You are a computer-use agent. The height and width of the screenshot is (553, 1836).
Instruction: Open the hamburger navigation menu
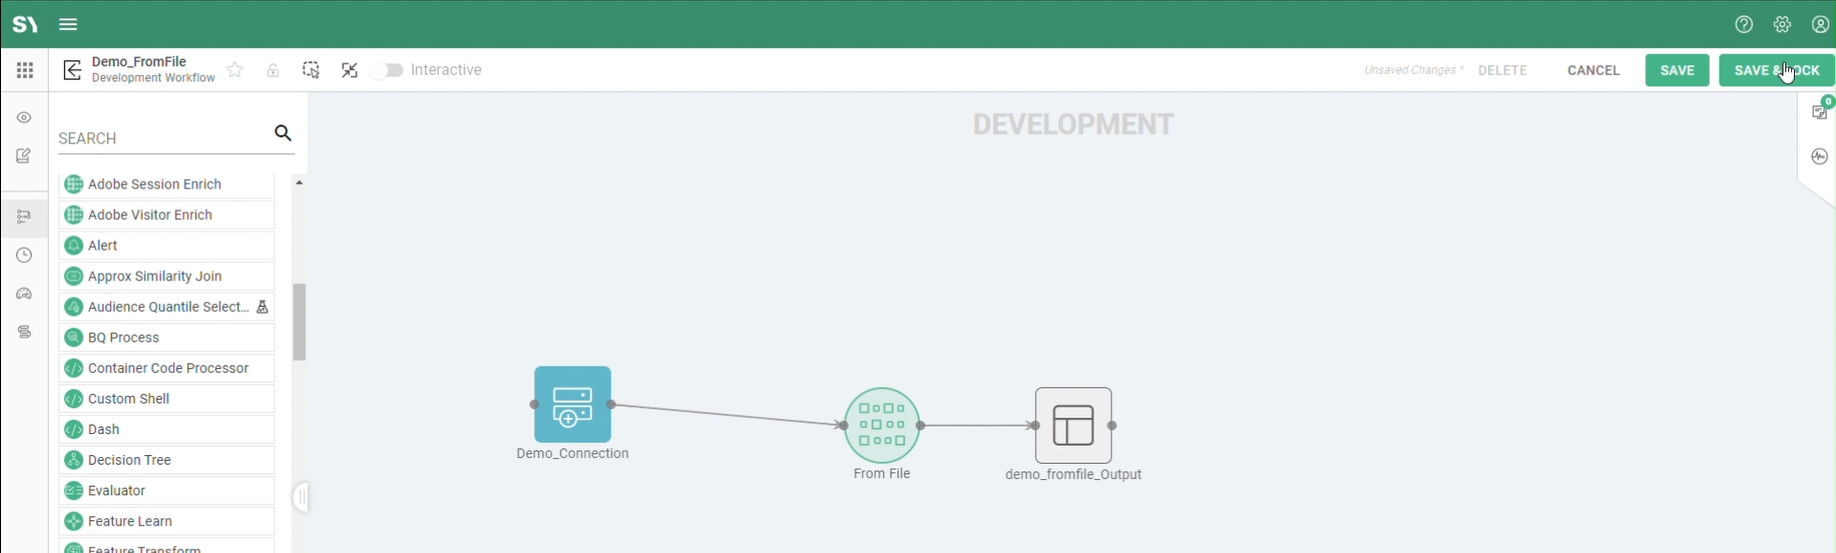tap(68, 24)
